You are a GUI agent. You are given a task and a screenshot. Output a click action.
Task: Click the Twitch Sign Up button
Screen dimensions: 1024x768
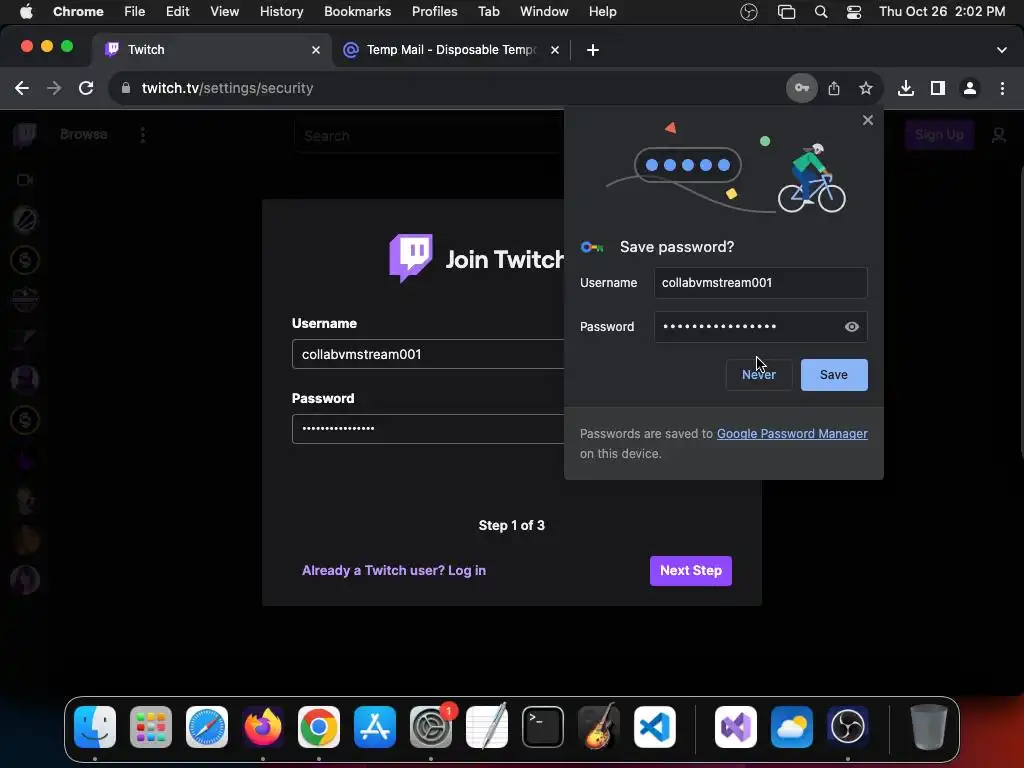[939, 135]
